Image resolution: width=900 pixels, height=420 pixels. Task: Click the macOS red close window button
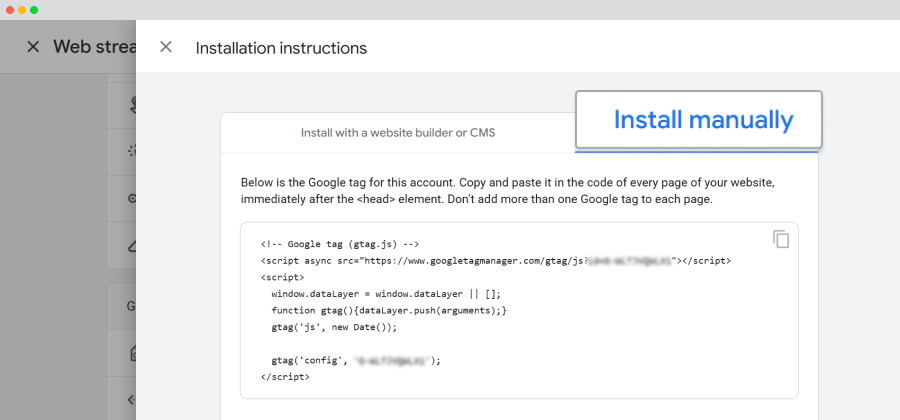point(10,10)
